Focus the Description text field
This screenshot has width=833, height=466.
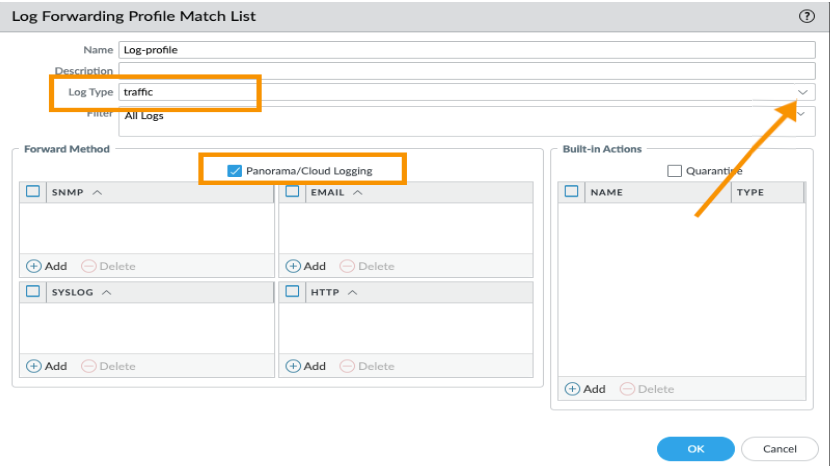coord(467,70)
